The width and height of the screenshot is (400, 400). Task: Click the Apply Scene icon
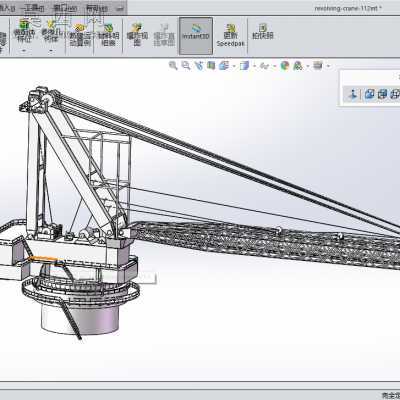point(298,66)
